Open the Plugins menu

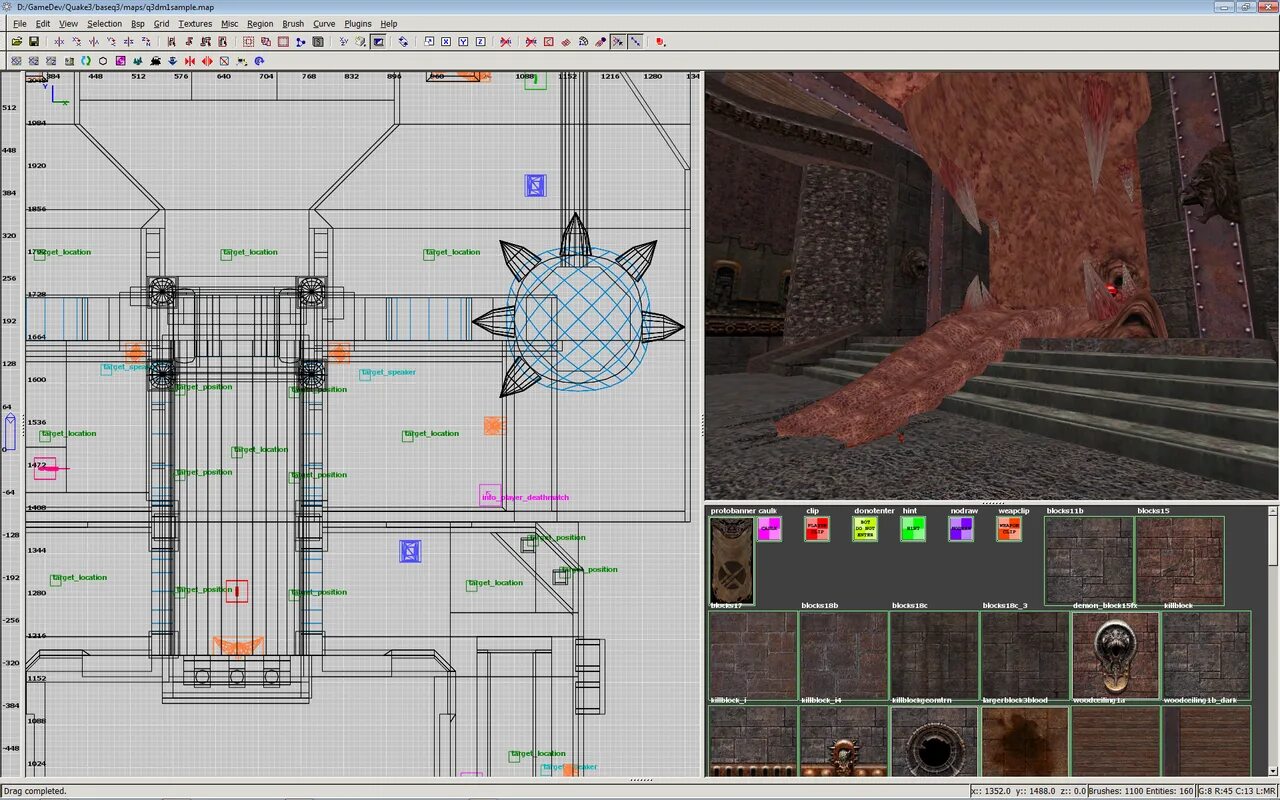358,24
